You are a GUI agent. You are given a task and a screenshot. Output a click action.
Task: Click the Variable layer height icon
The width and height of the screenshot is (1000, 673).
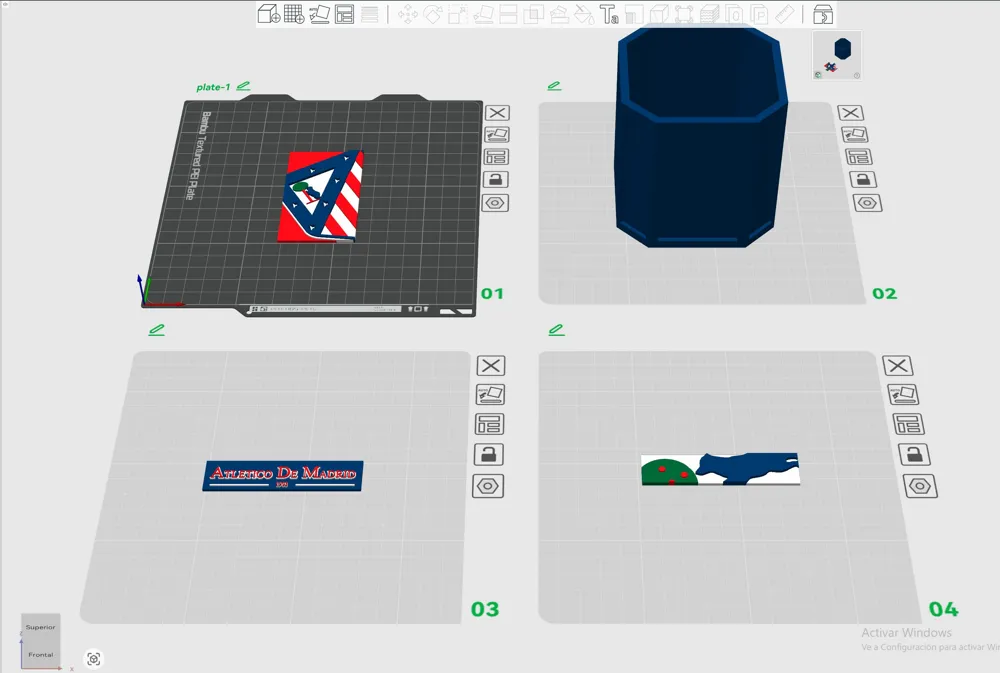pos(369,13)
